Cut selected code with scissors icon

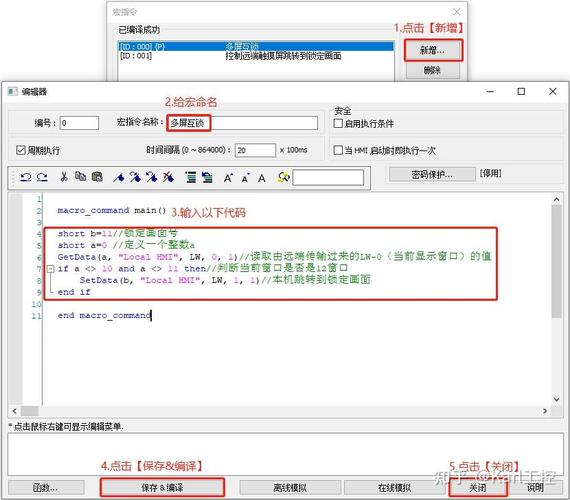[x=64, y=177]
